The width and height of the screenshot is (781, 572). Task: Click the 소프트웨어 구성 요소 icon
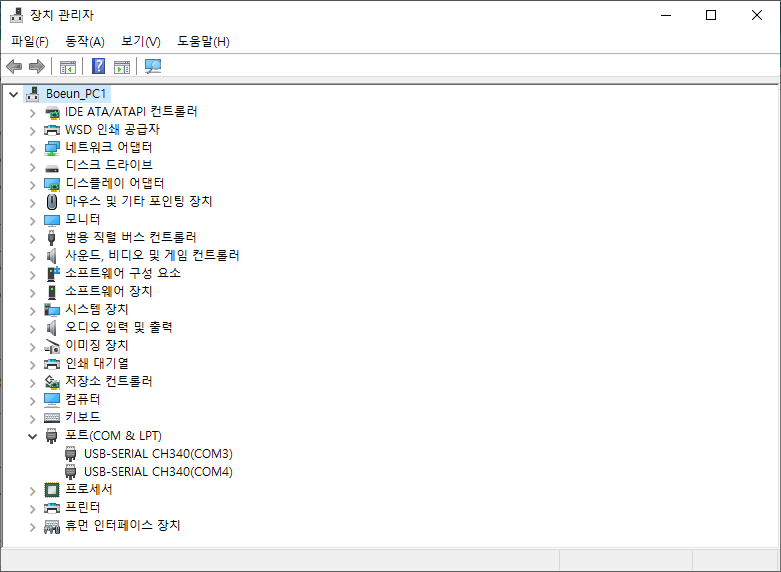pyautogui.click(x=53, y=274)
